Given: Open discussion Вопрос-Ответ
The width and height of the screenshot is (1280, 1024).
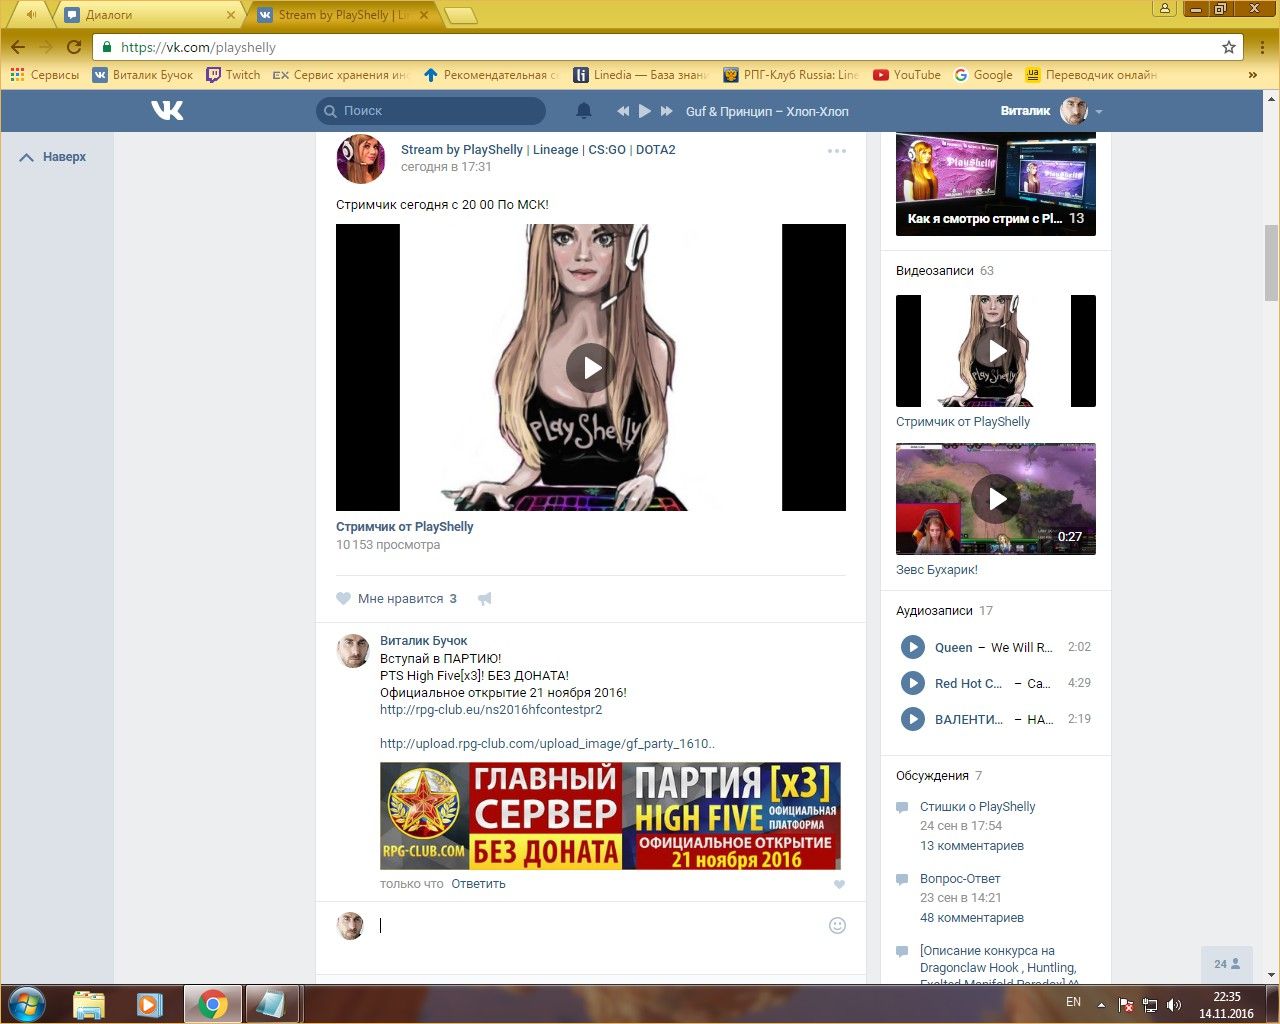Looking at the screenshot, I should pos(960,879).
